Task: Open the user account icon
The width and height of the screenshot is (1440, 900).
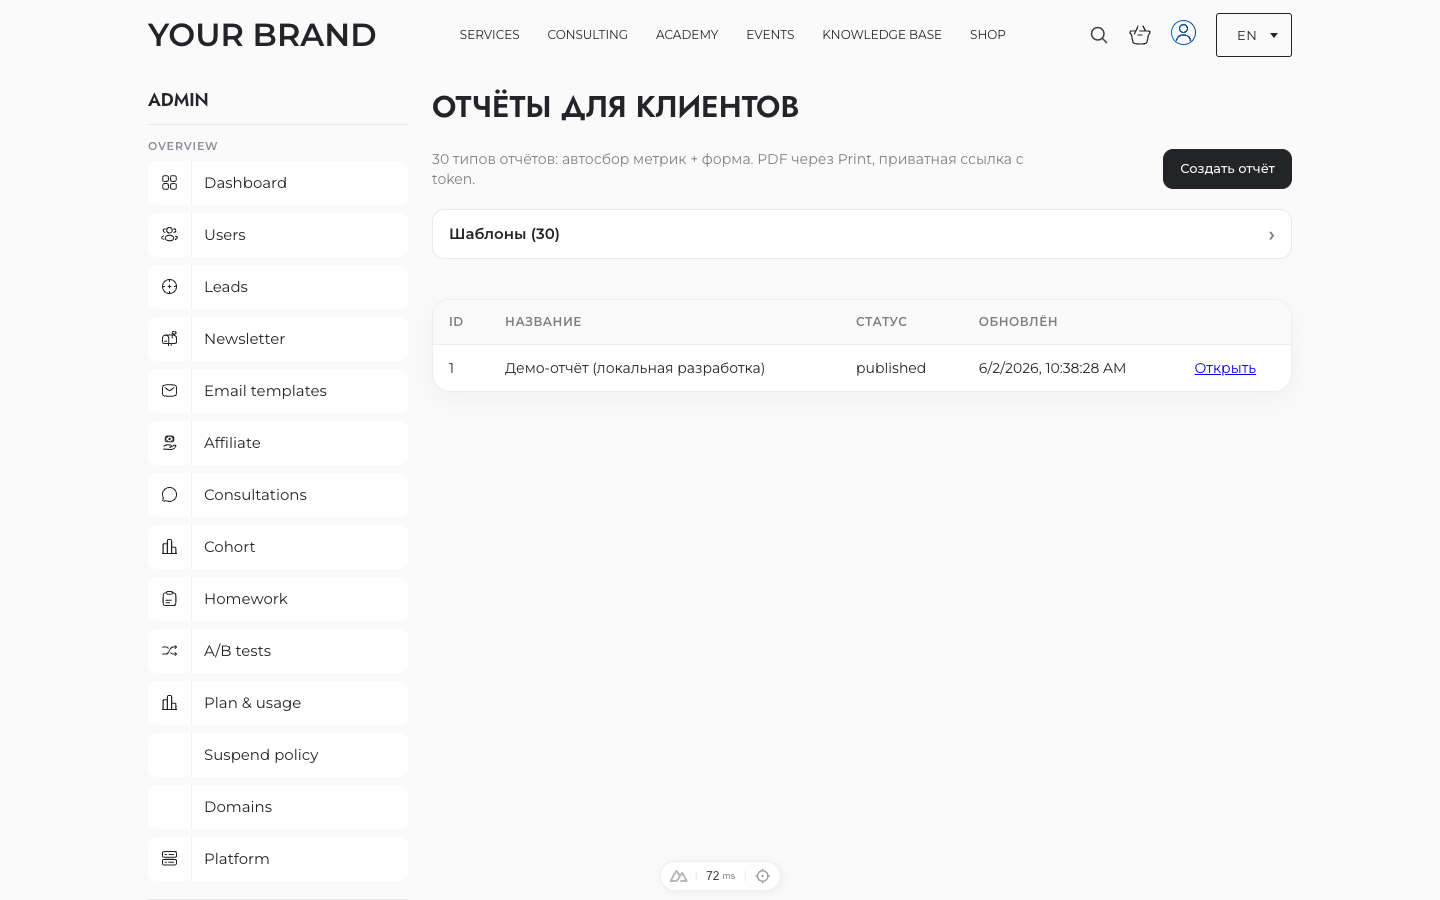Action: 1183,33
